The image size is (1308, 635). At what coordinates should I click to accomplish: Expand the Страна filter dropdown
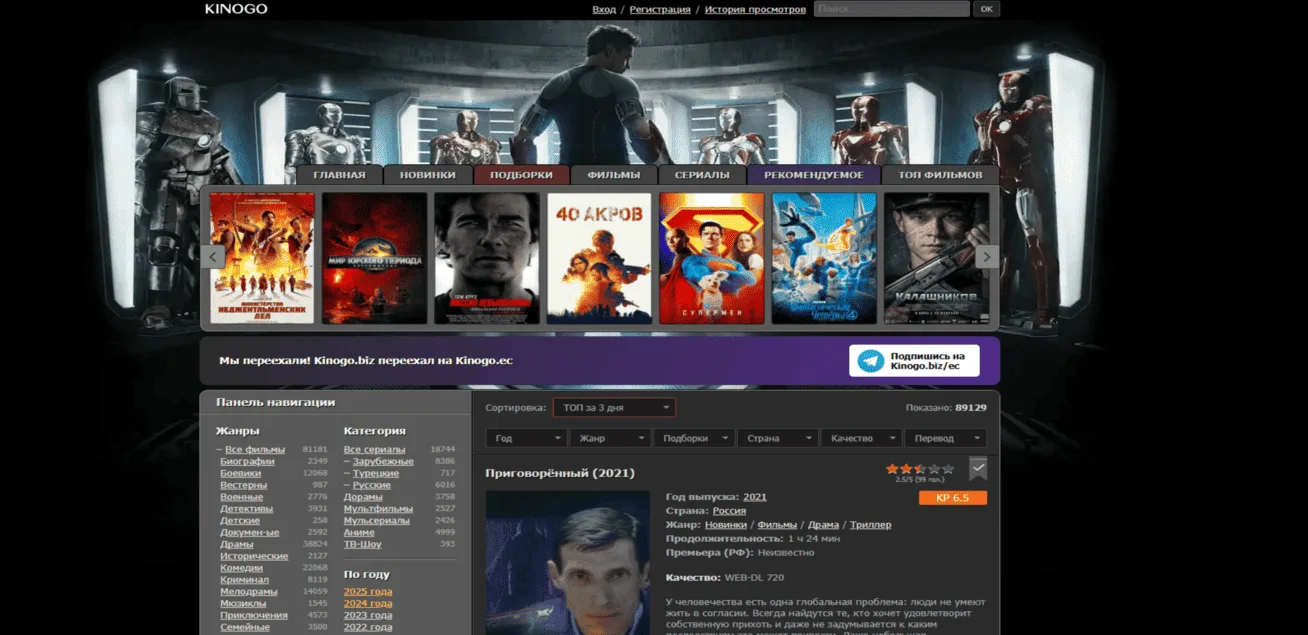click(x=778, y=438)
